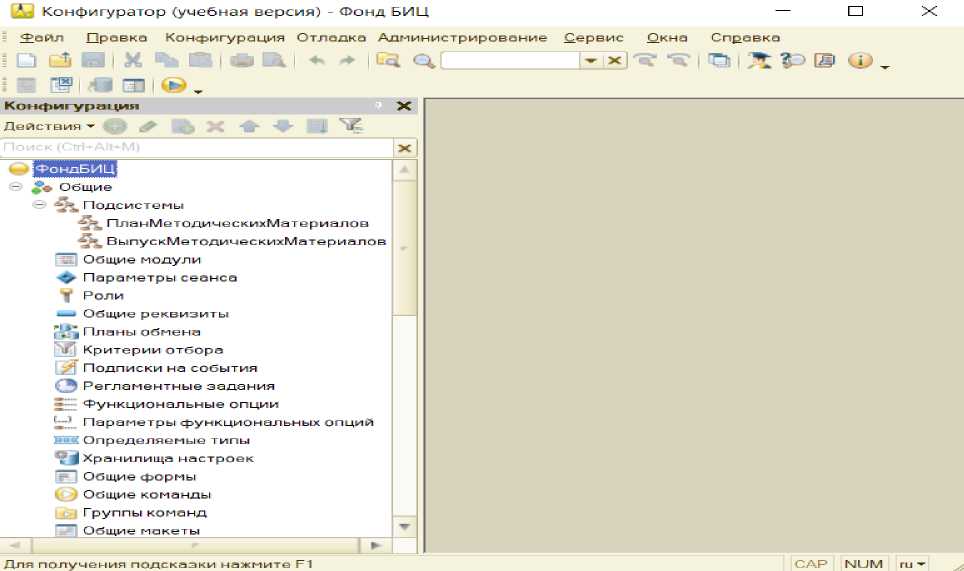Open the Действия dropdown menu
Viewport: 964px width, 571px height.
click(49, 126)
